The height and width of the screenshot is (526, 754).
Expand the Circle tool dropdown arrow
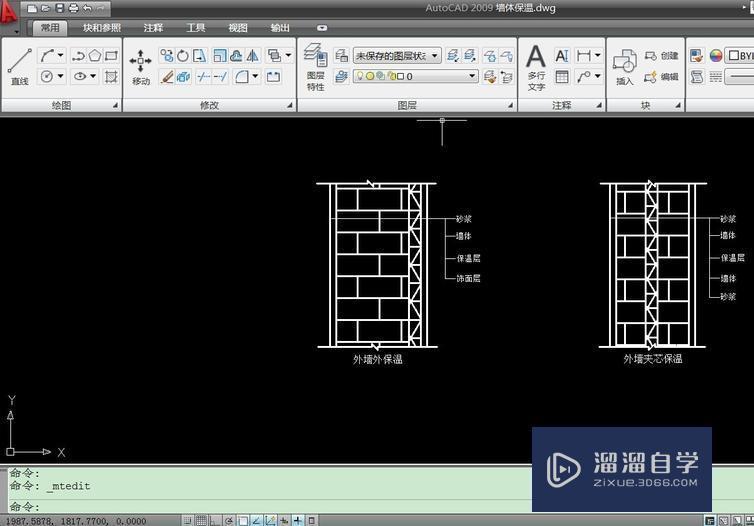click(60, 76)
